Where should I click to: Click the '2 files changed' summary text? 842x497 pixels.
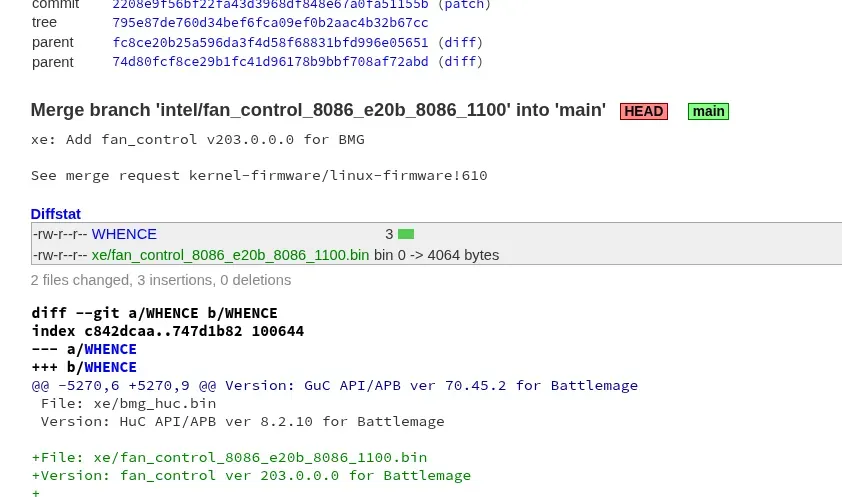[x=161, y=280]
